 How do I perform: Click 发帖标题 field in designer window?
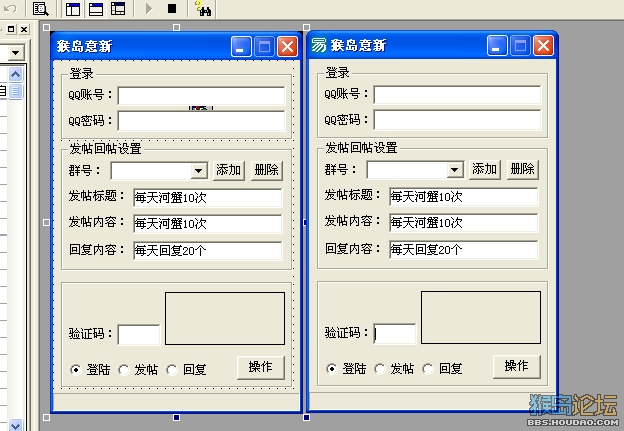click(x=208, y=198)
